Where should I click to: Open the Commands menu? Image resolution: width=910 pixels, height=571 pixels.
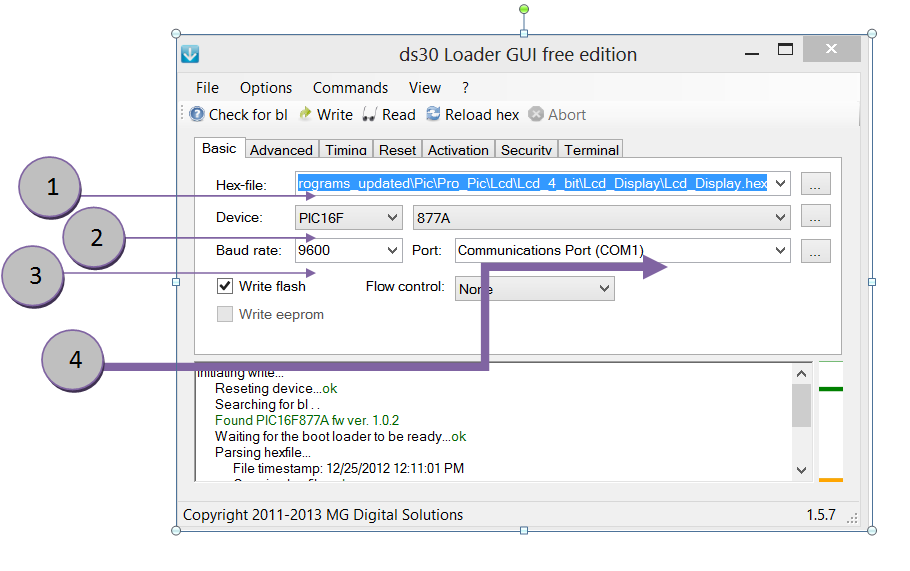tap(350, 88)
